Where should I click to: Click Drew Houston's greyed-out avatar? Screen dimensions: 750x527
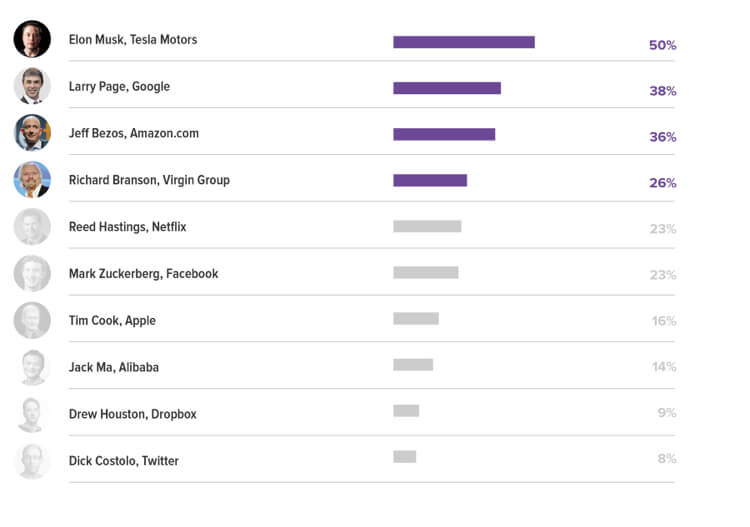pos(32,414)
